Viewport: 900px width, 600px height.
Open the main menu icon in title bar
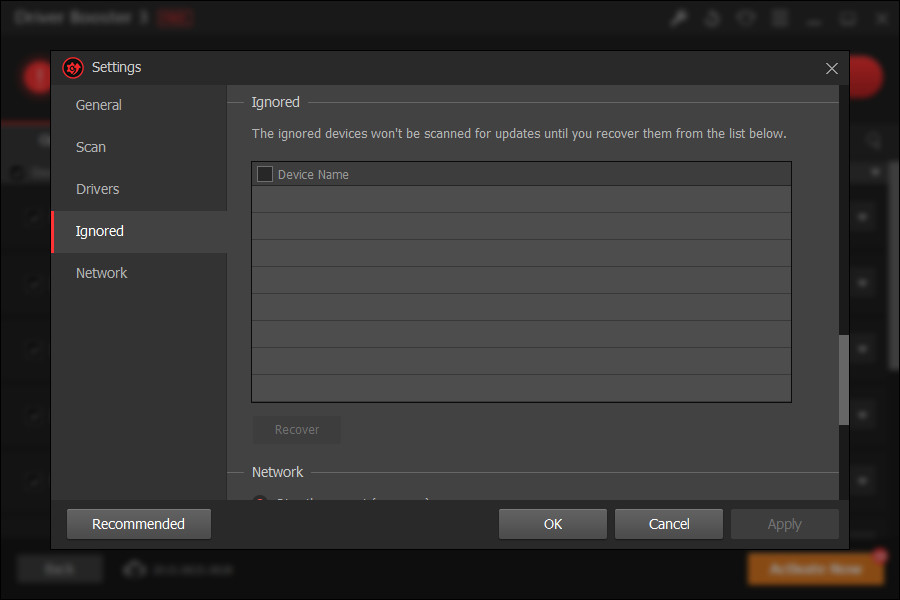coord(779,18)
